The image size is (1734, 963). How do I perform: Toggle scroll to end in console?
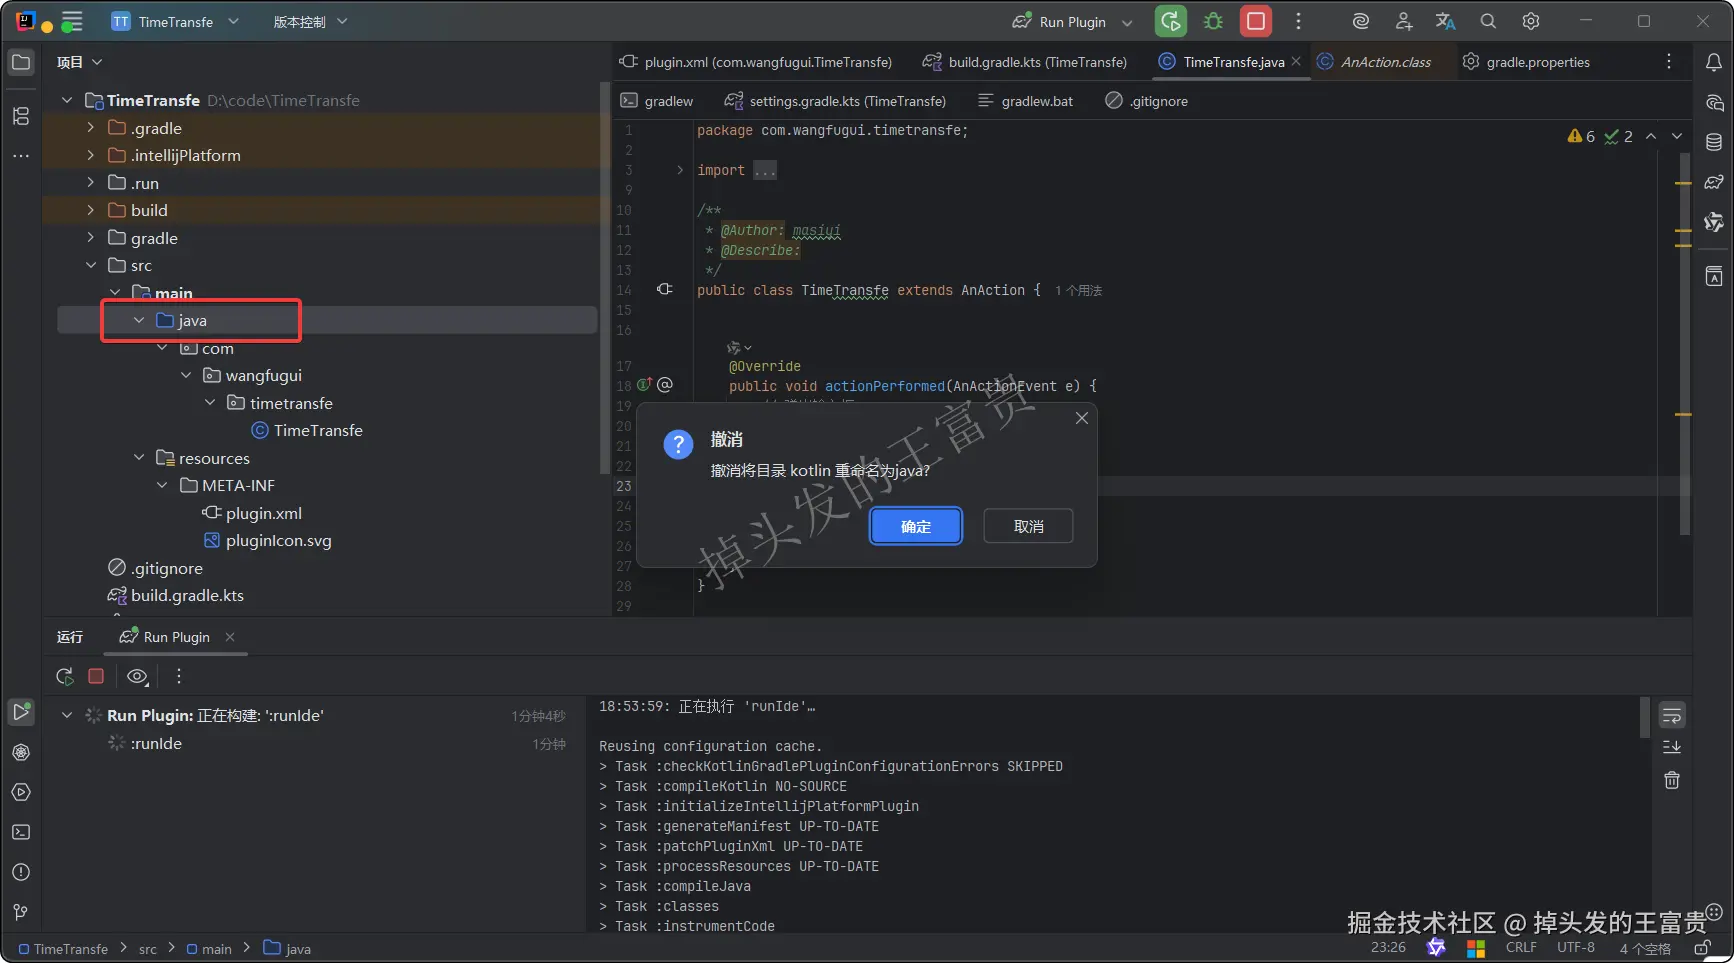(1671, 747)
